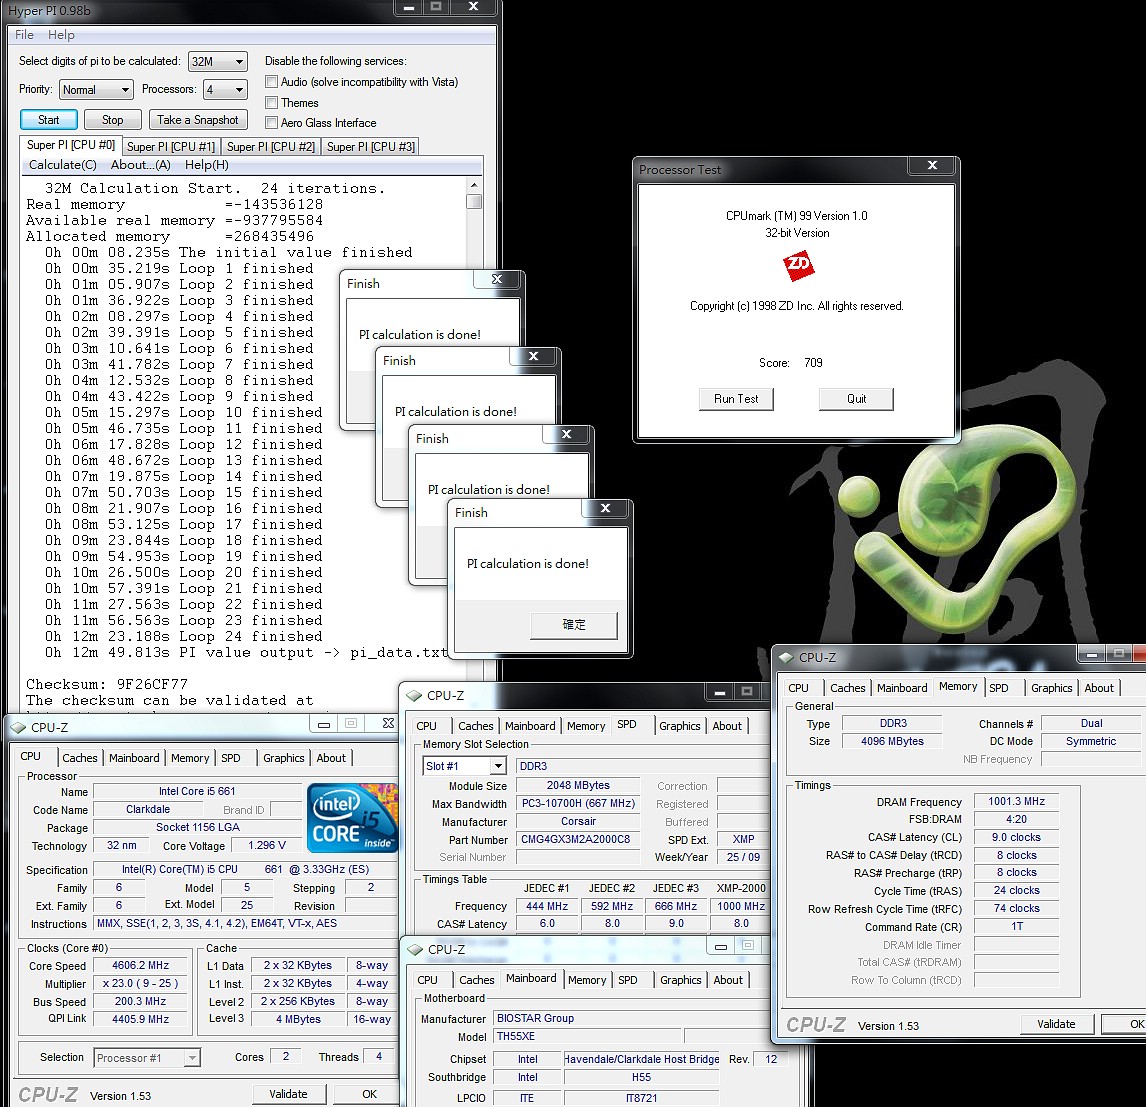1146x1107 pixels.
Task: Open CPU tab in CPU-Z window showing Timings
Action: click(x=799, y=688)
